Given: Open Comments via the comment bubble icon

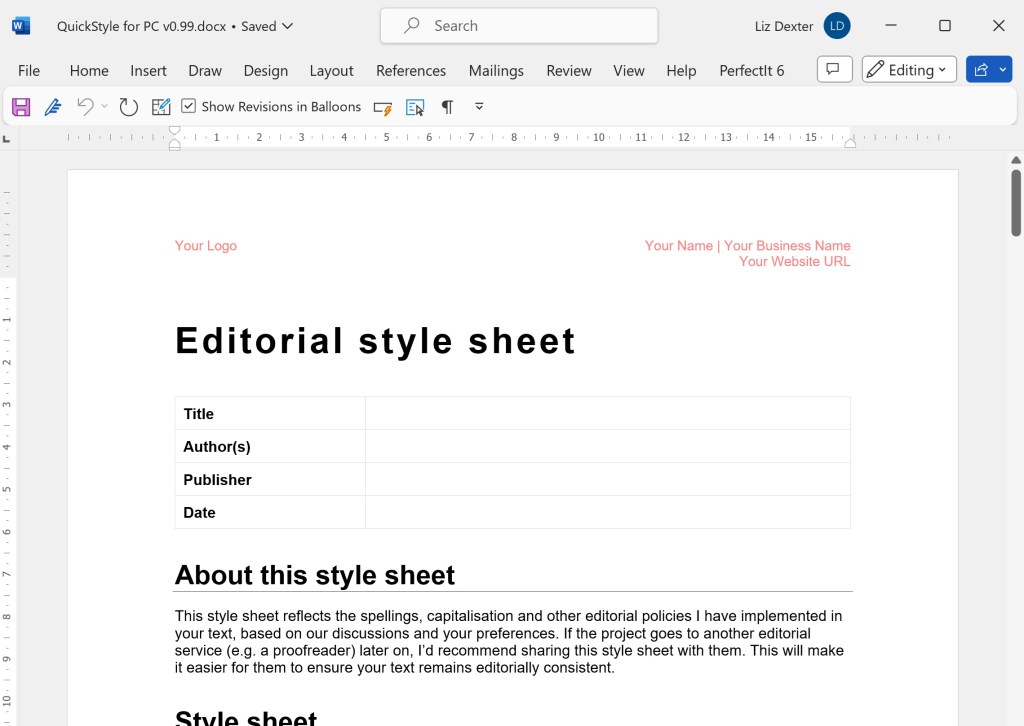Looking at the screenshot, I should 834,69.
